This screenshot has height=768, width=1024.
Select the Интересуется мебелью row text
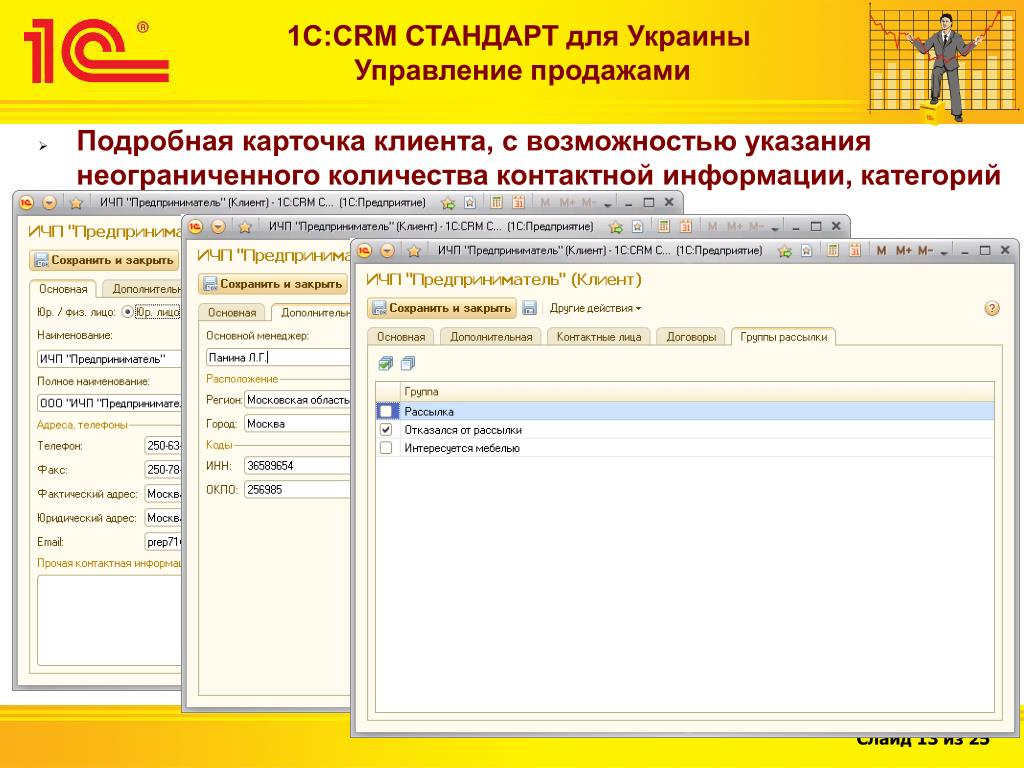click(462, 448)
